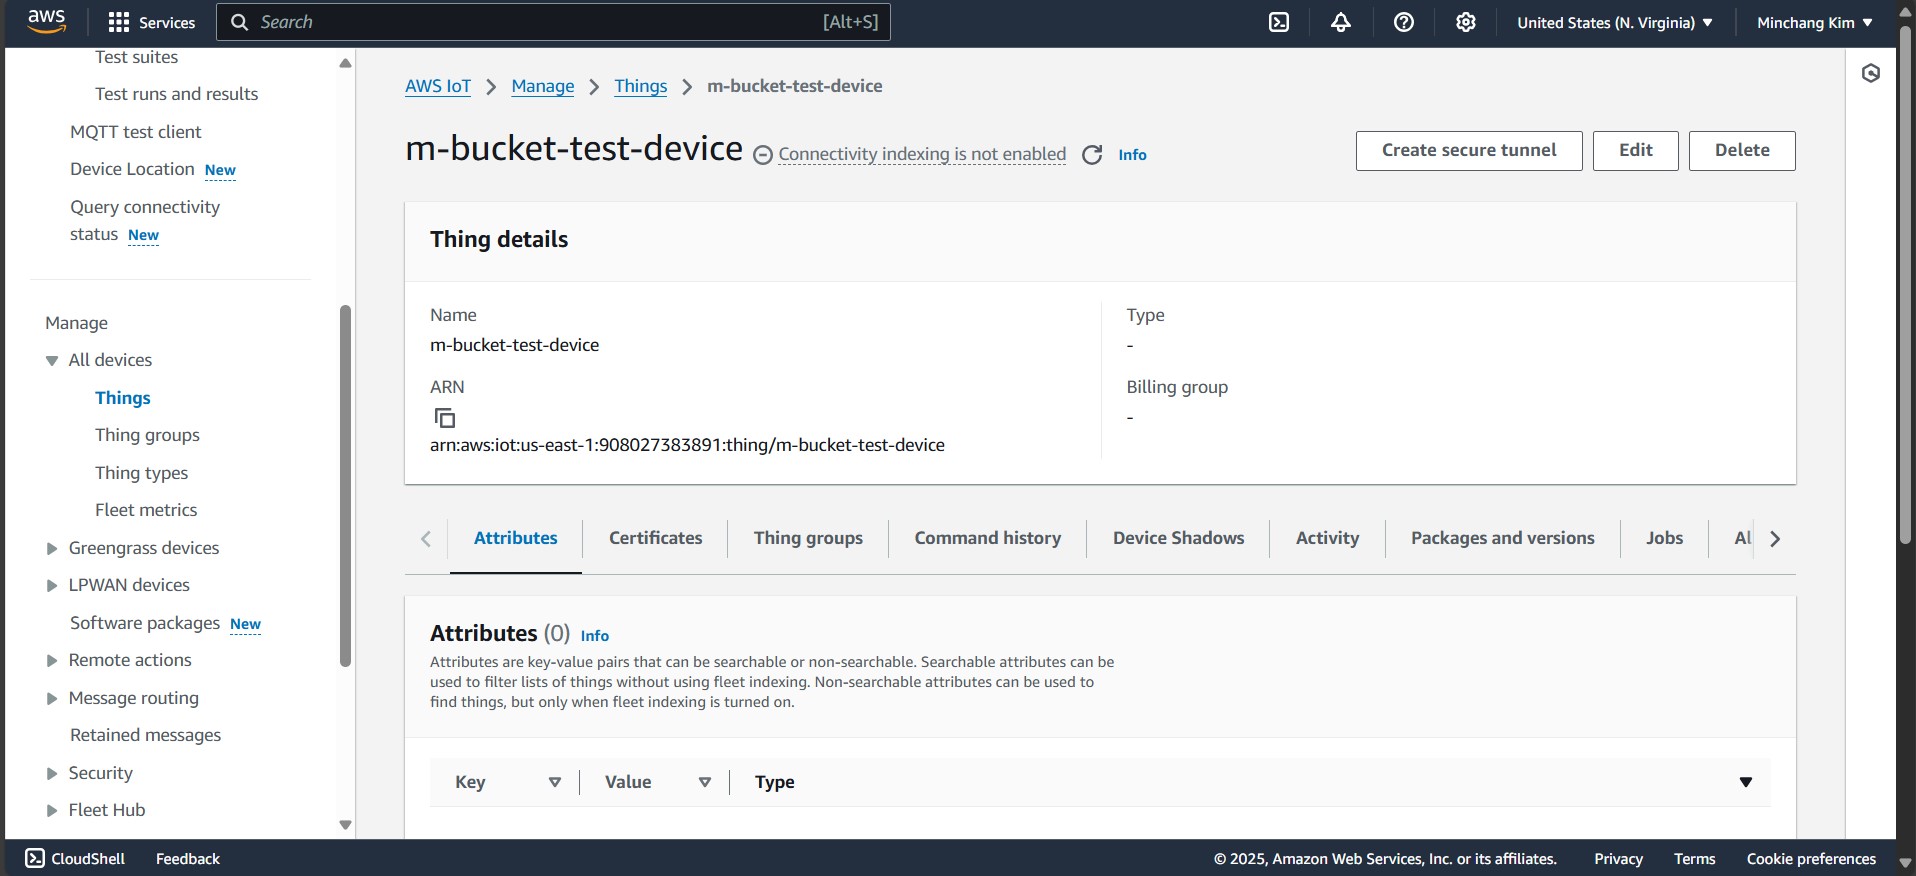Expand the Remote actions section
The width and height of the screenshot is (1916, 876).
click(52, 660)
